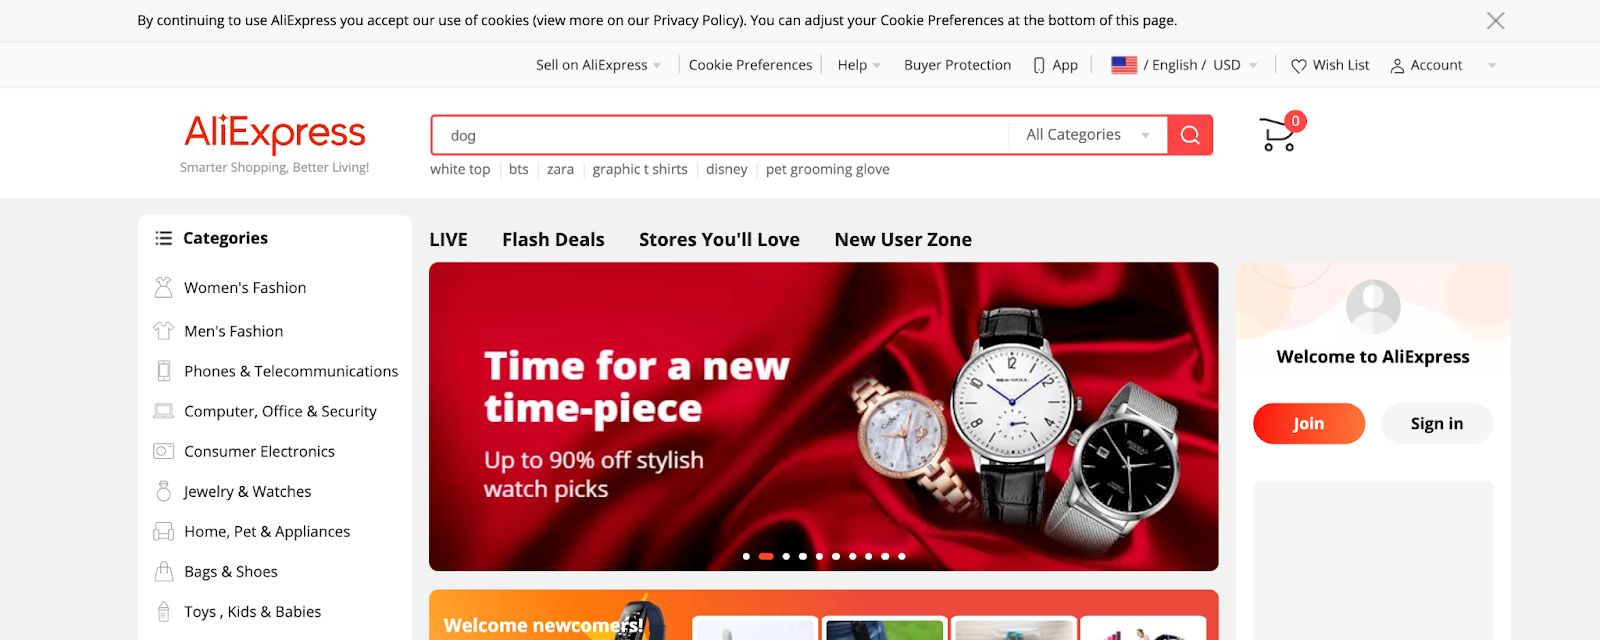The image size is (1600, 640).
Task: Click the App phone icon
Action: (x=1039, y=66)
